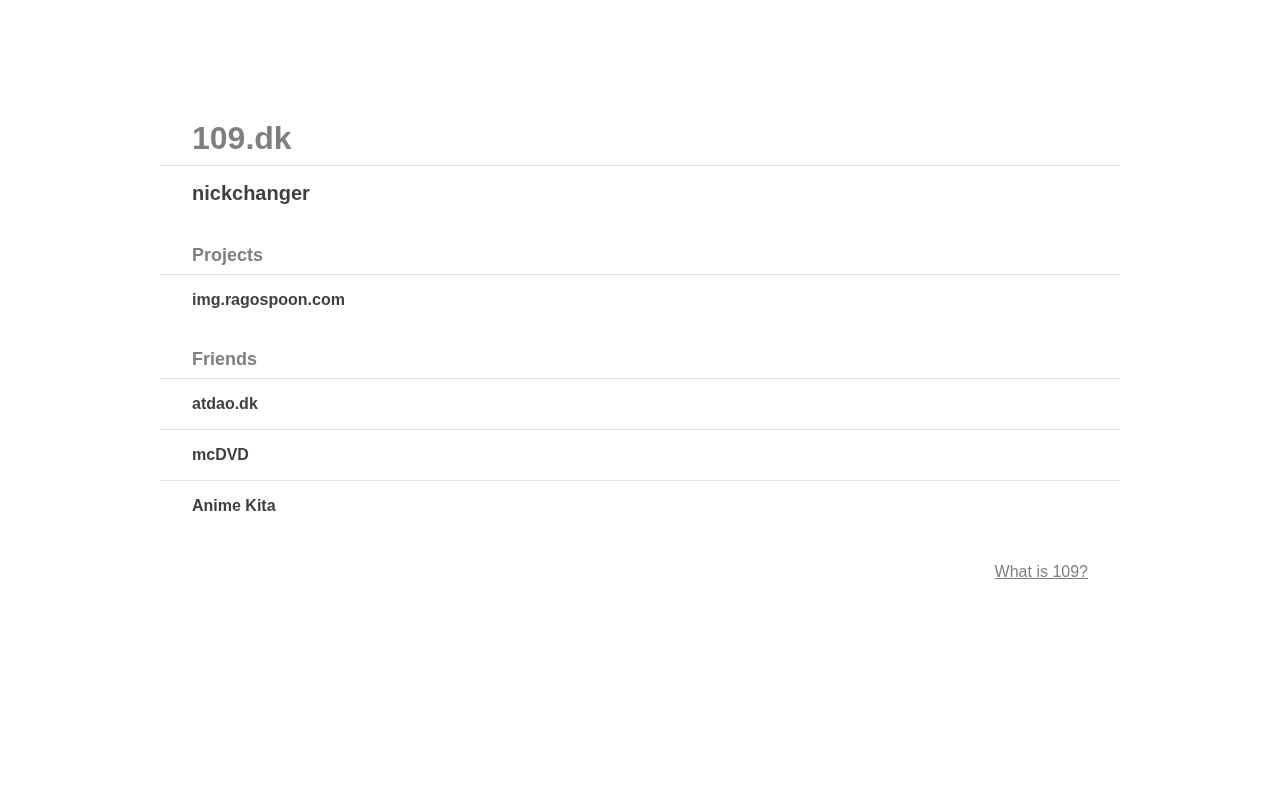This screenshot has height=800, width=1280.
Task: Click the large gray 109.dk header
Action: click(x=241, y=138)
